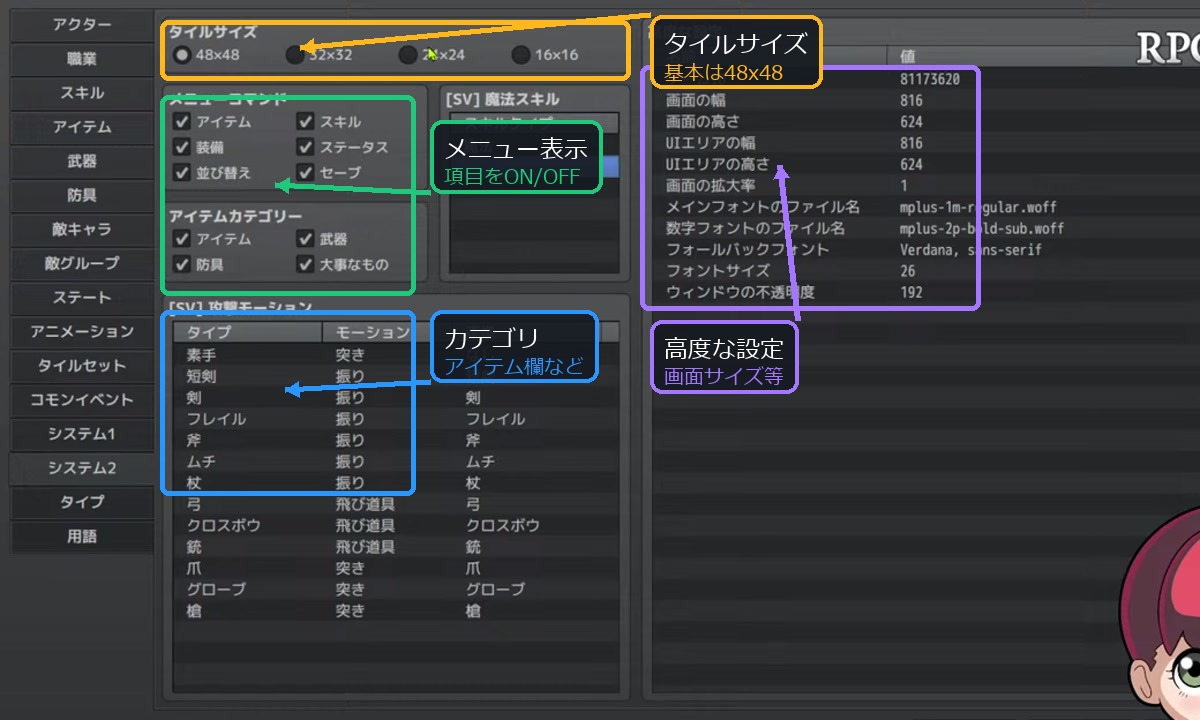The width and height of the screenshot is (1200, 720).
Task: Toggle 武器 under アイテムカテゴリー
Action: 306,239
